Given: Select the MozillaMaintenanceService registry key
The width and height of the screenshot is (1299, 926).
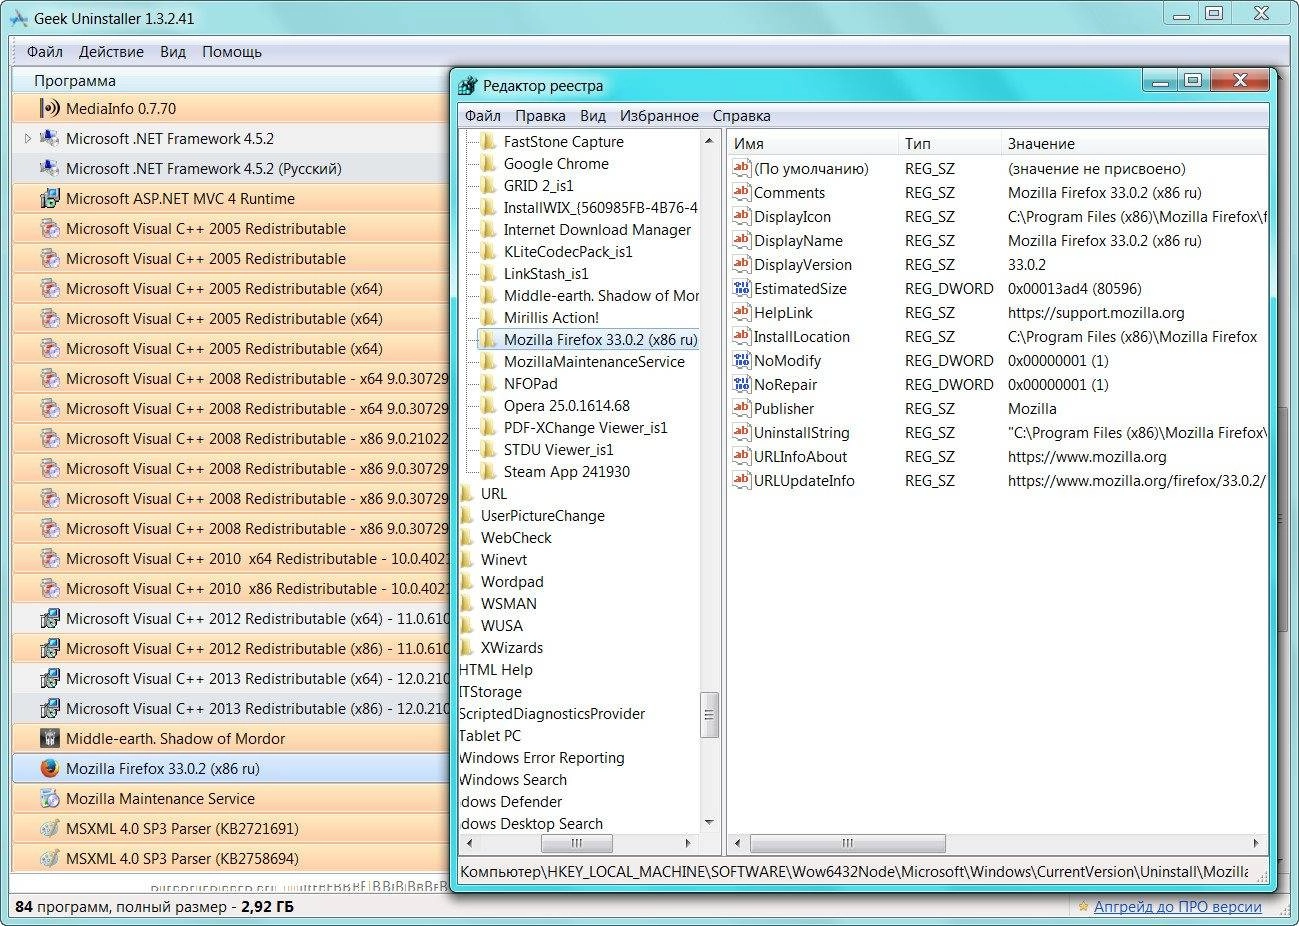Looking at the screenshot, I should point(594,361).
